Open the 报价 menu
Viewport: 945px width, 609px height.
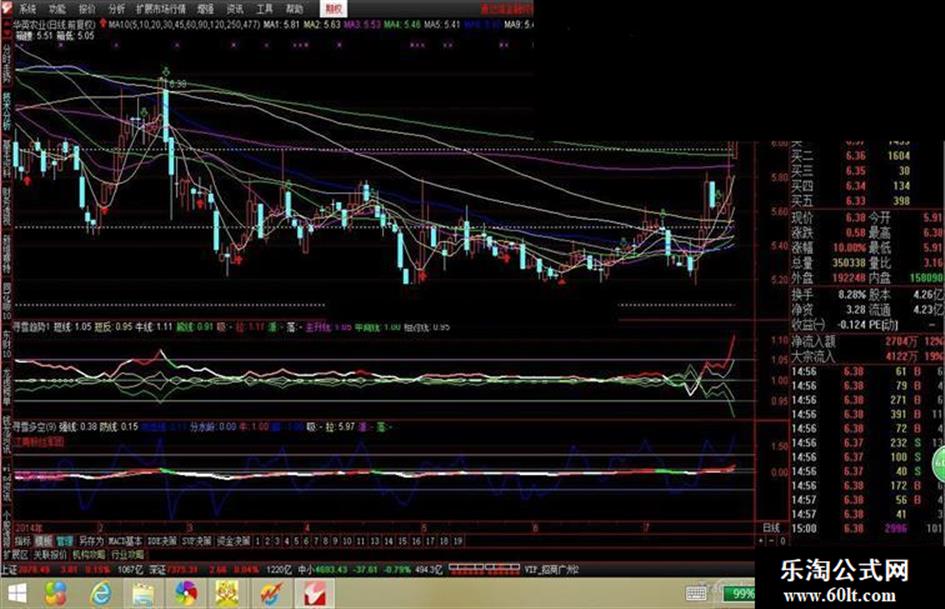[87, 8]
